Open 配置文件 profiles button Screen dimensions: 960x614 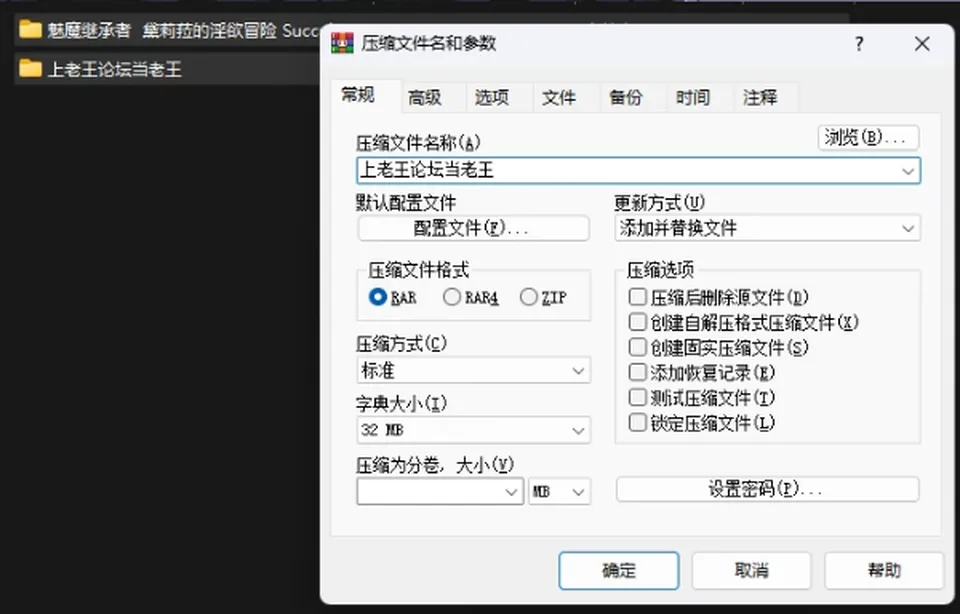[473, 228]
